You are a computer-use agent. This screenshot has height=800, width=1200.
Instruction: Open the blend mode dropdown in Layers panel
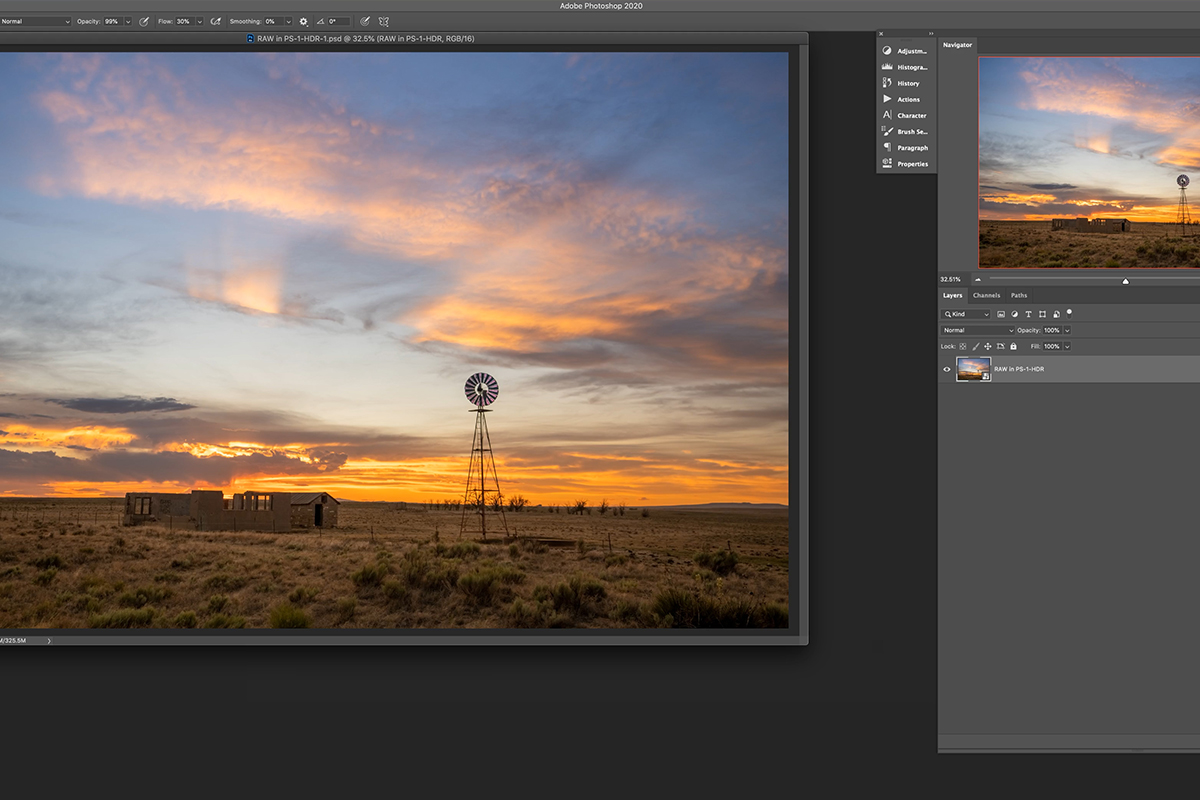click(x=977, y=330)
